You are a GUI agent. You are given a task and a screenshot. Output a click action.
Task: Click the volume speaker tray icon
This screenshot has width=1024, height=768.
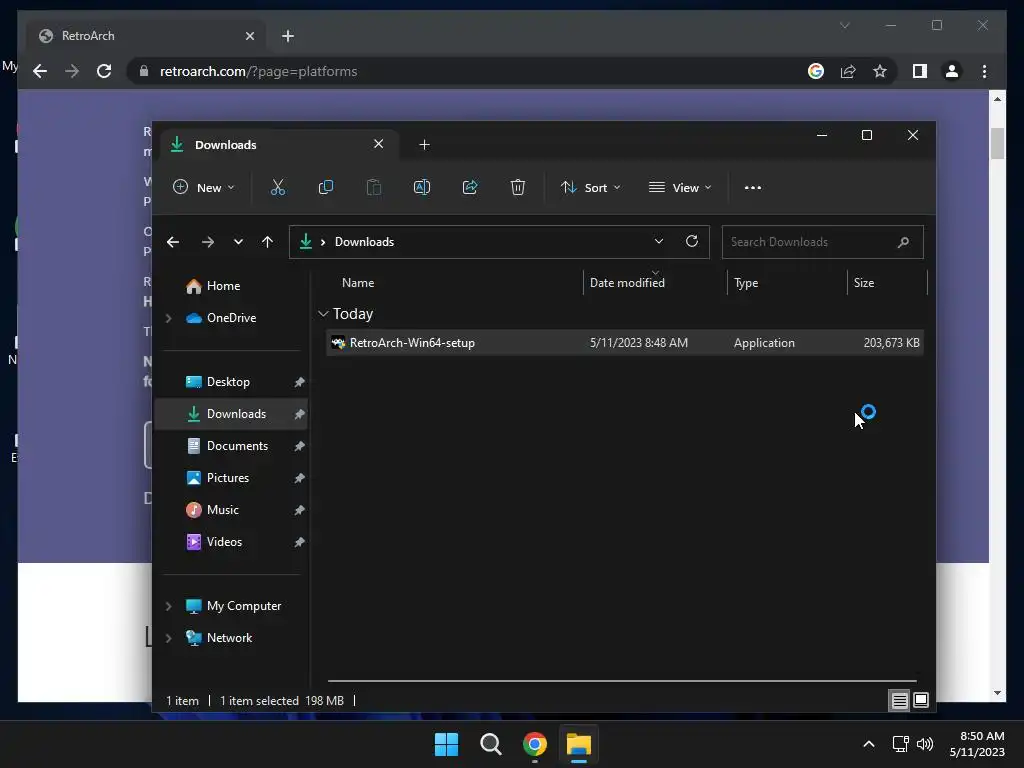[x=925, y=744]
